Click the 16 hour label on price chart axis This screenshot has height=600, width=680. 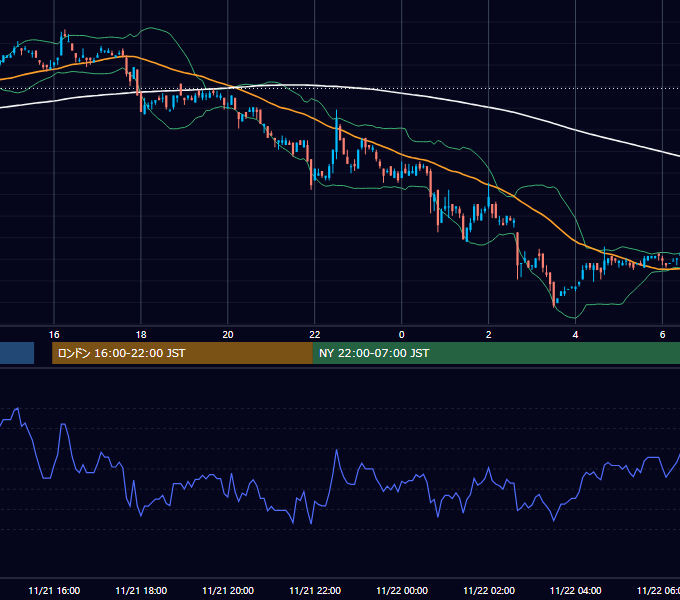(x=54, y=334)
